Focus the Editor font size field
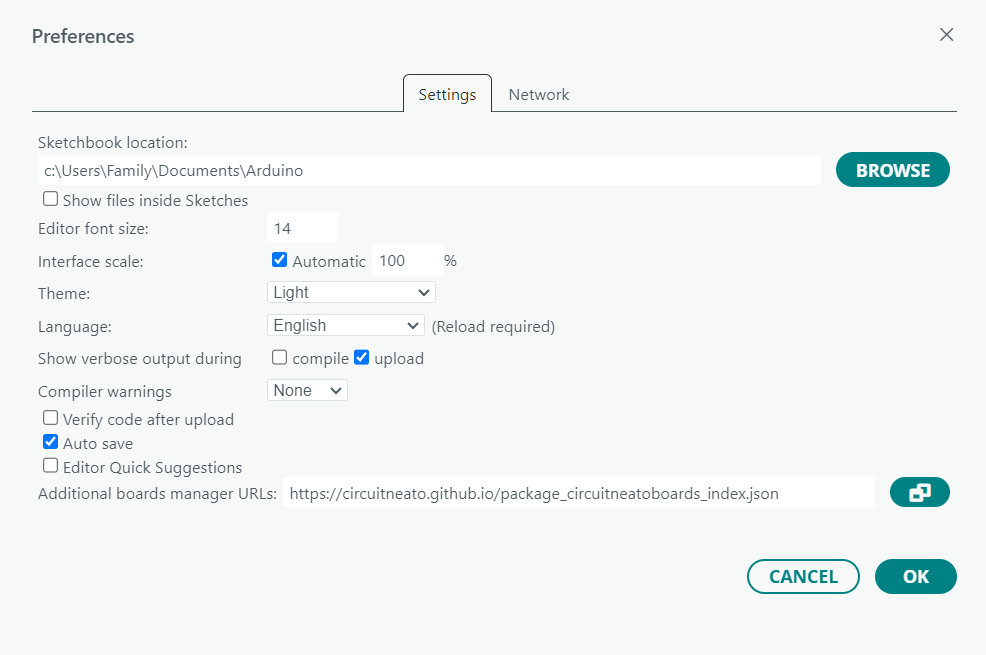 tap(302, 228)
